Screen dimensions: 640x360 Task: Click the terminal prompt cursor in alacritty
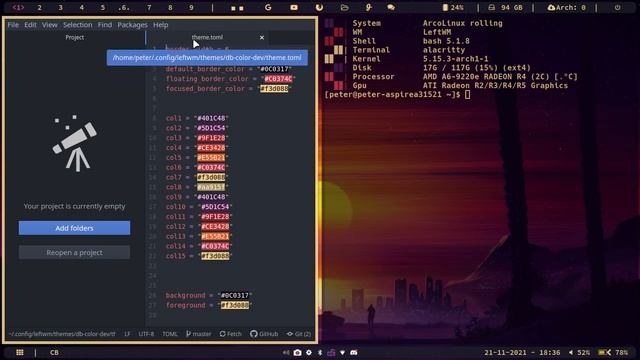coord(467,95)
